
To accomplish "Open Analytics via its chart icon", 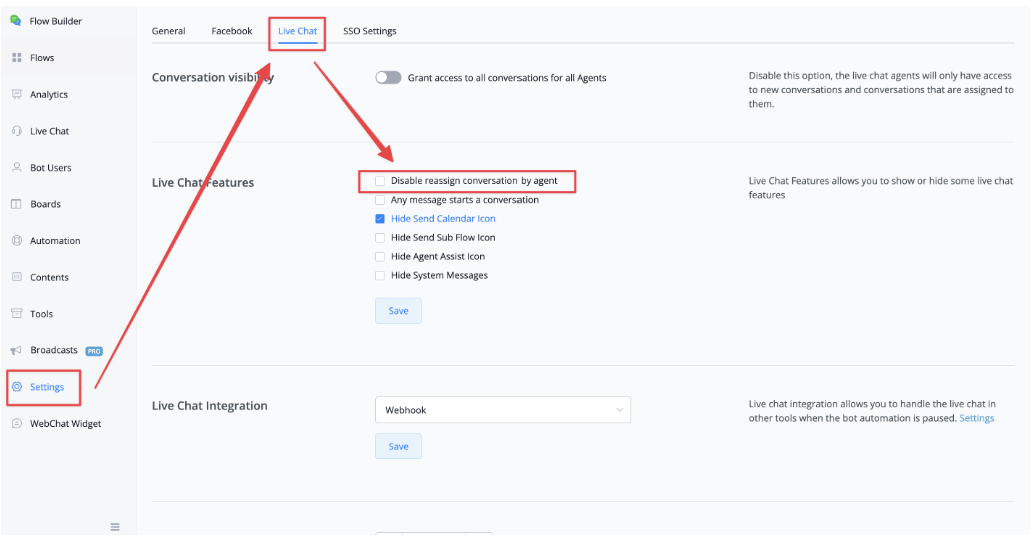I will [17, 95].
